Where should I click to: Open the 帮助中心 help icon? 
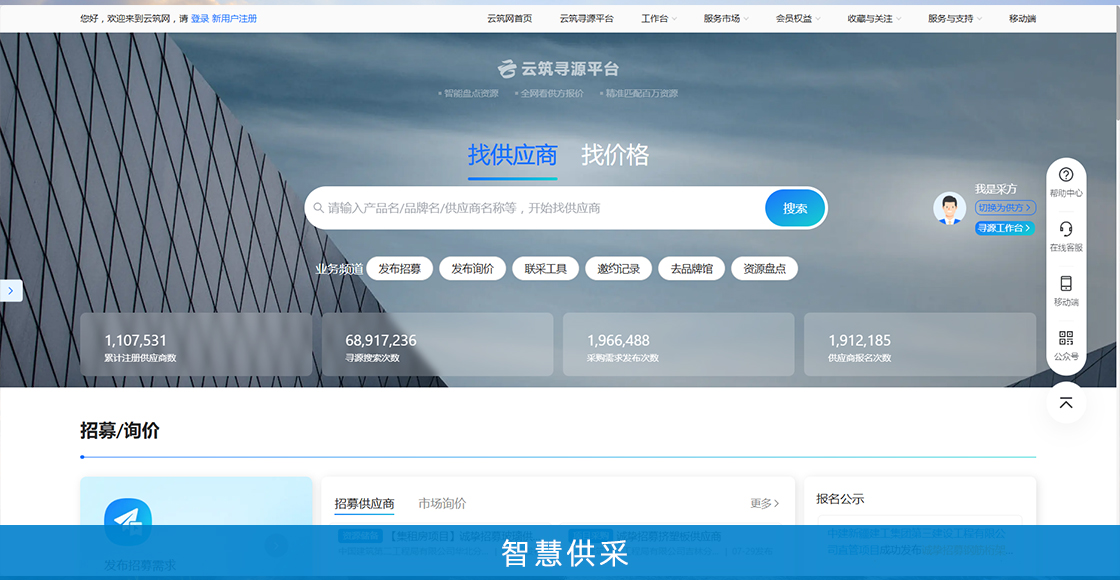pos(1066,174)
